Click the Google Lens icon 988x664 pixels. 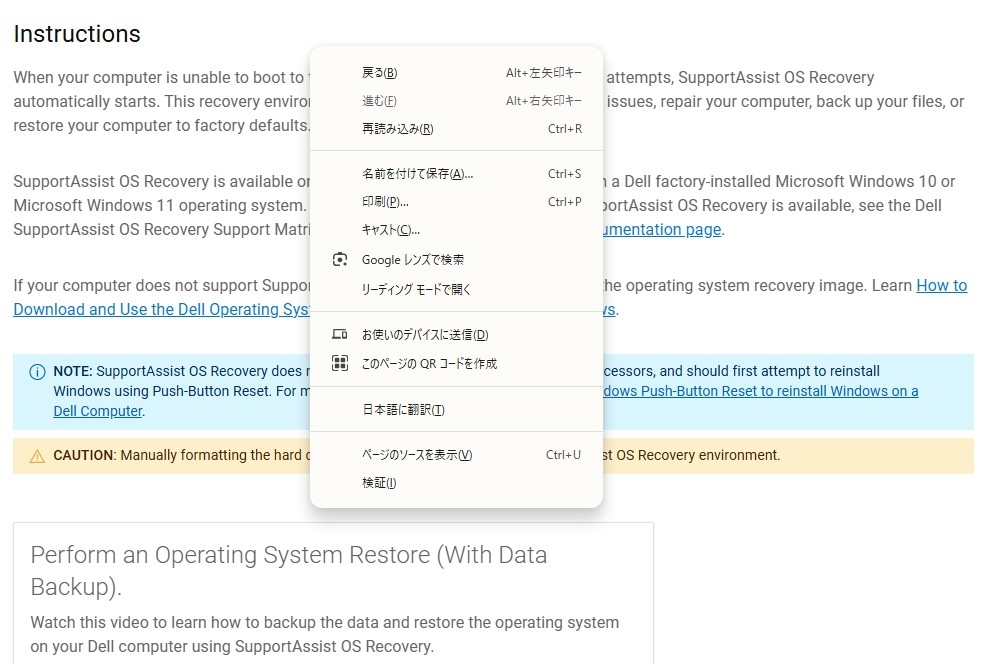[x=340, y=260]
